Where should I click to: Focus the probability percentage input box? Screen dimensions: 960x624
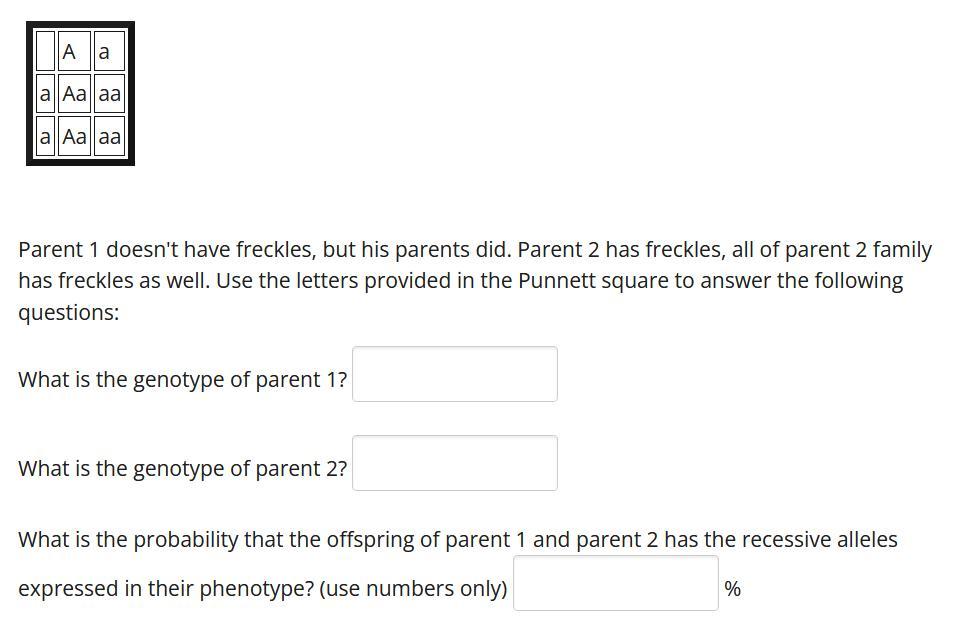click(x=615, y=583)
